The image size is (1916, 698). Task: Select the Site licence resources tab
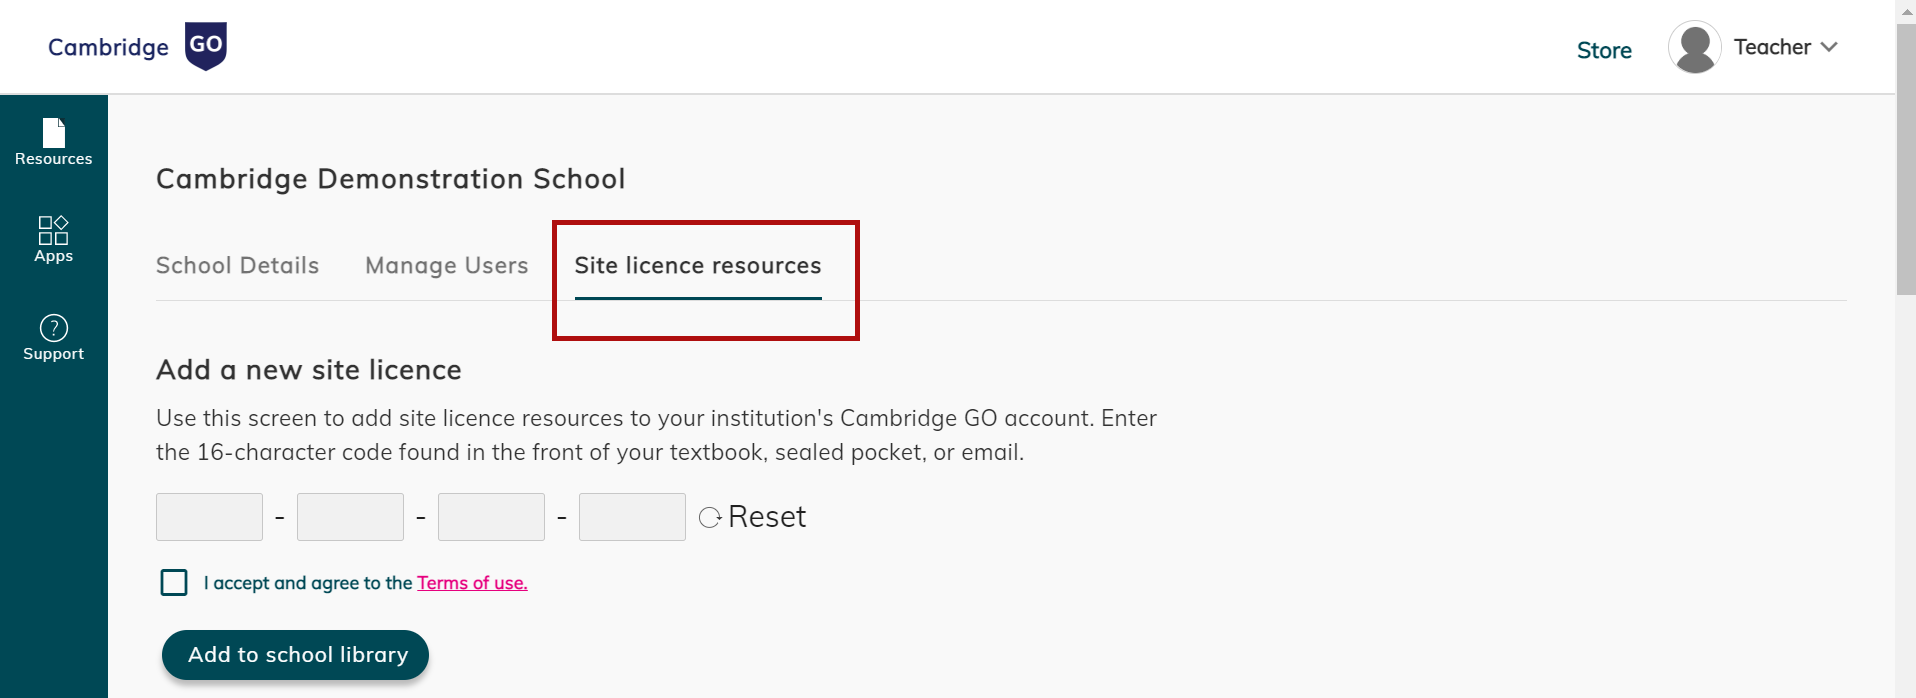pyautogui.click(x=697, y=265)
